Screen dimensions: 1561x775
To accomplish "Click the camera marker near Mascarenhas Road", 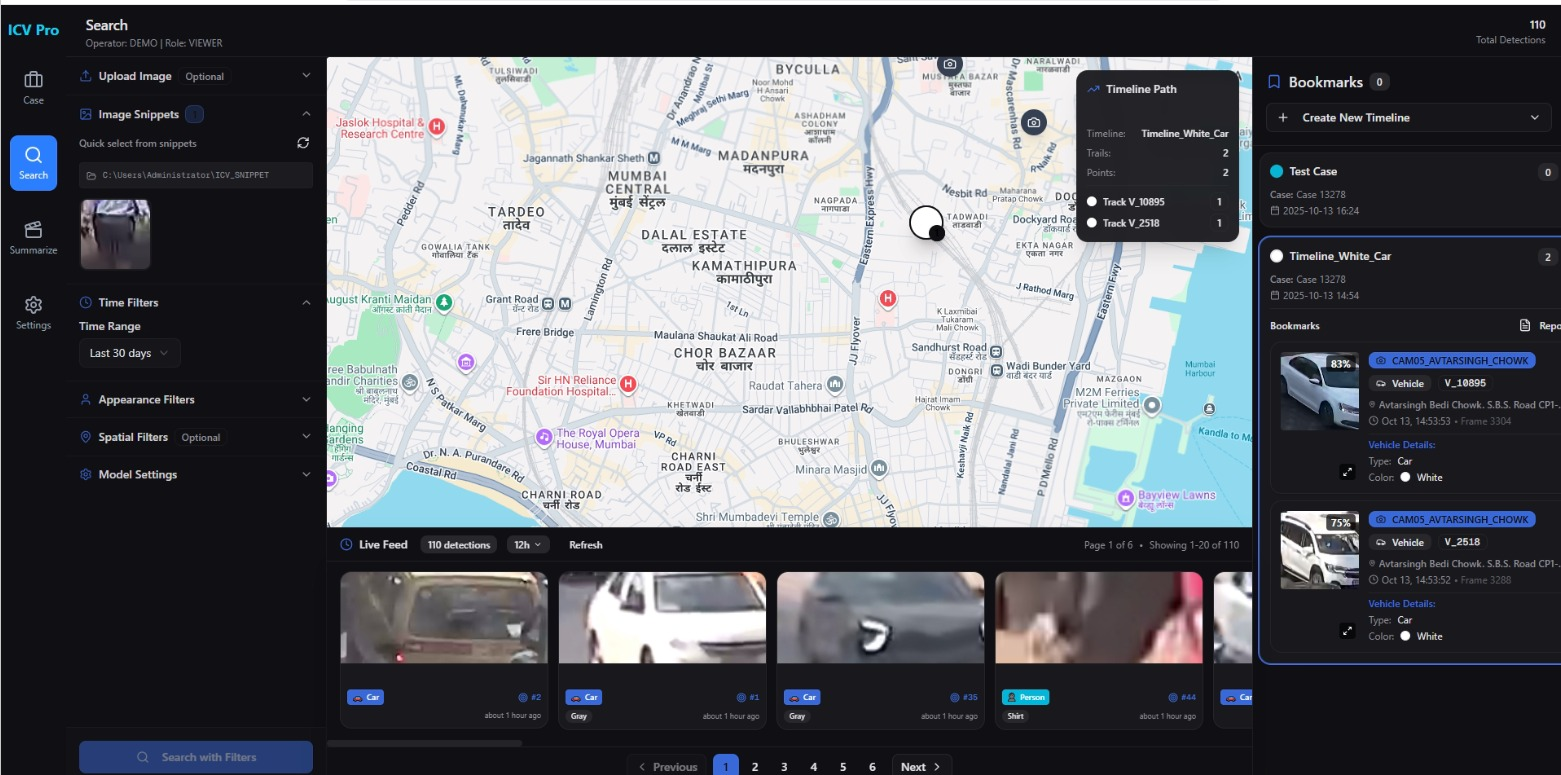I will click(x=1032, y=122).
